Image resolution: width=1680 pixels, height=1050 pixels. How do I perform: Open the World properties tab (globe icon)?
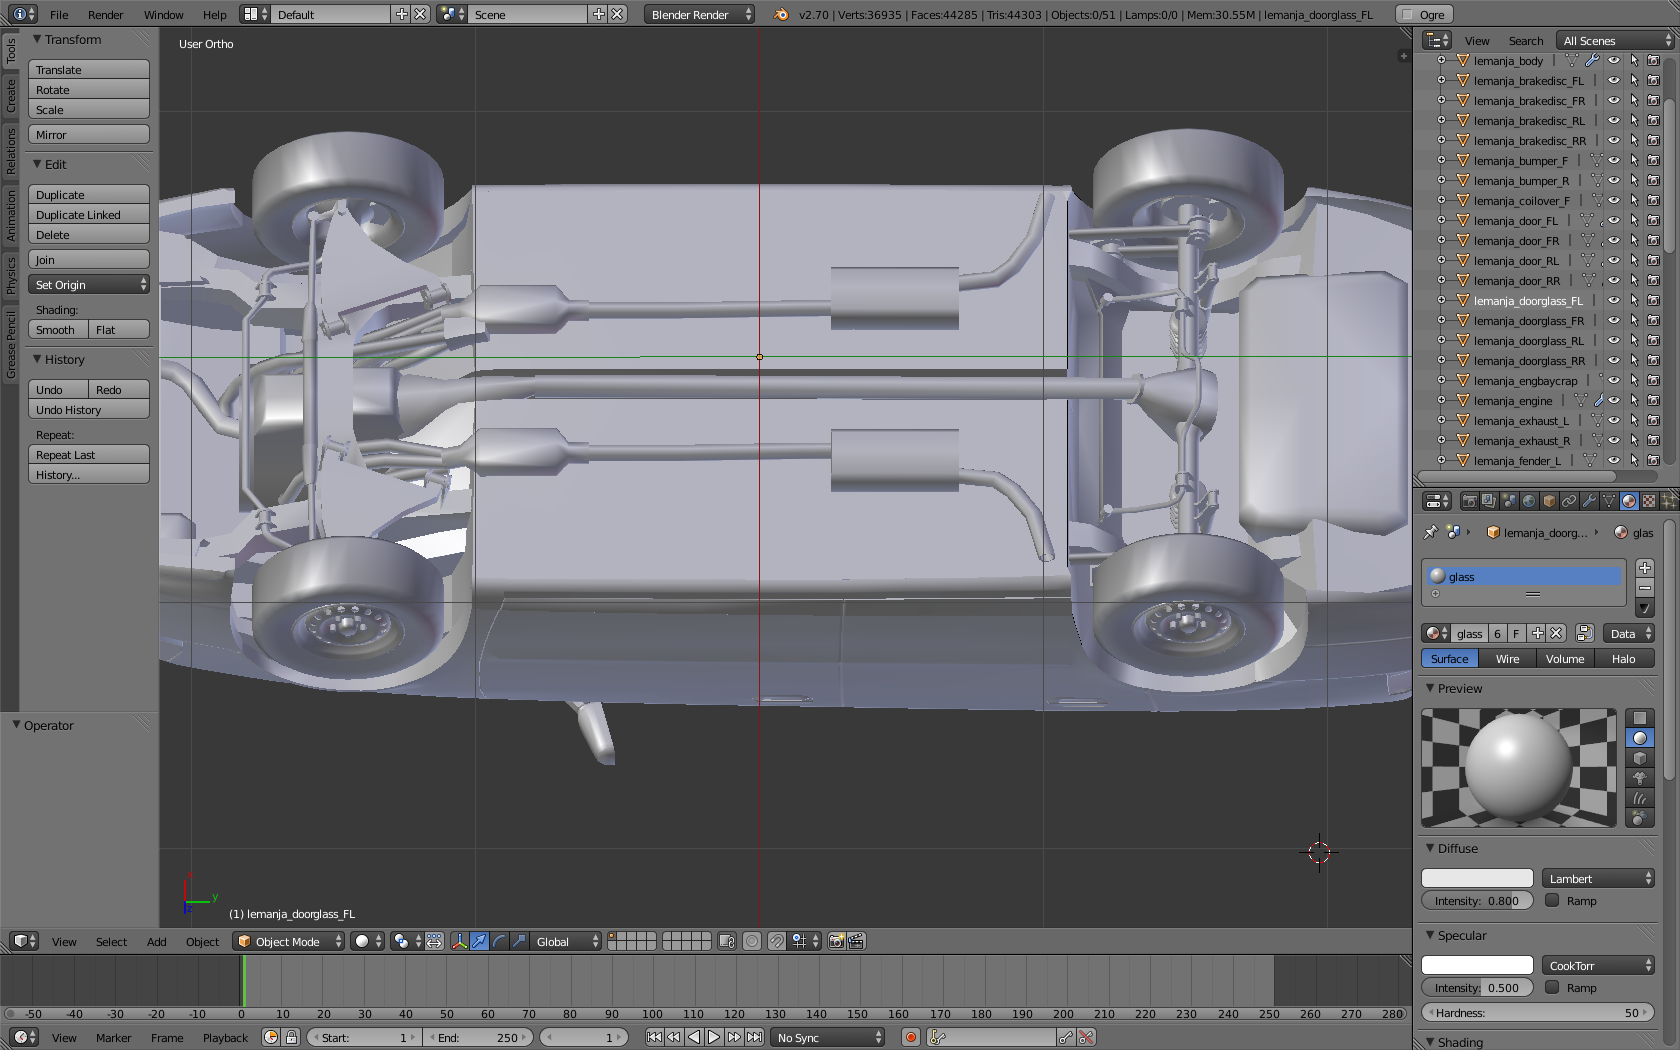tap(1529, 501)
